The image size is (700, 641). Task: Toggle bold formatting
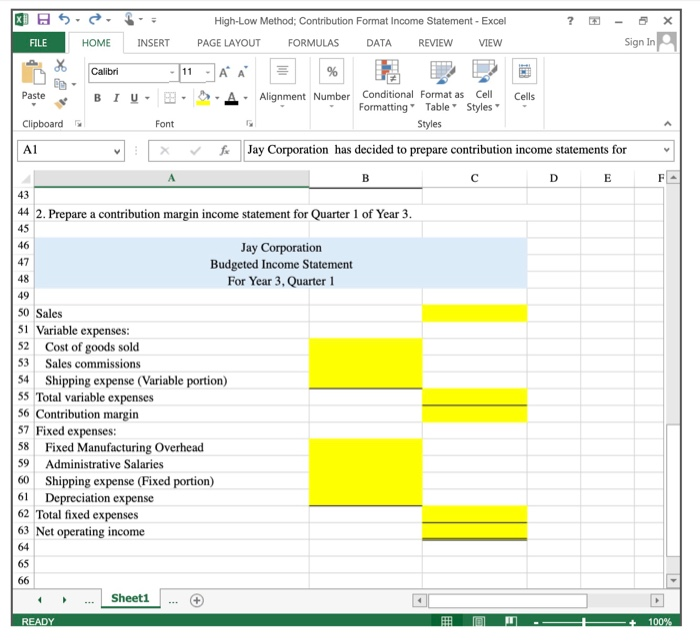[x=97, y=98]
